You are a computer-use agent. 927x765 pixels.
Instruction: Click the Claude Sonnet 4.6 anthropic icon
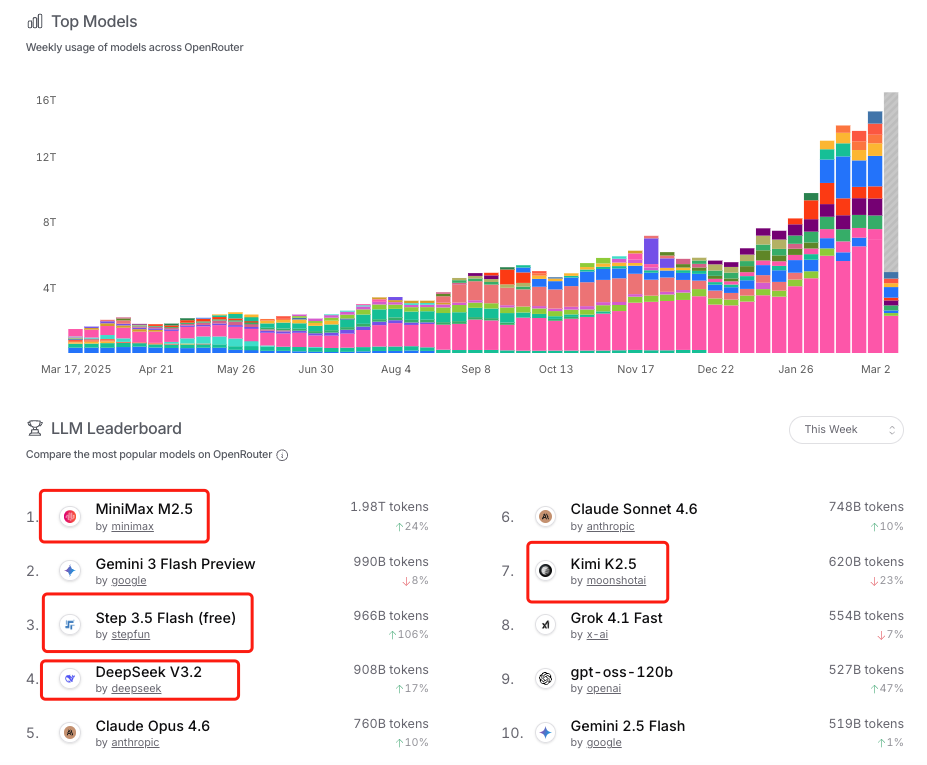(x=545, y=517)
